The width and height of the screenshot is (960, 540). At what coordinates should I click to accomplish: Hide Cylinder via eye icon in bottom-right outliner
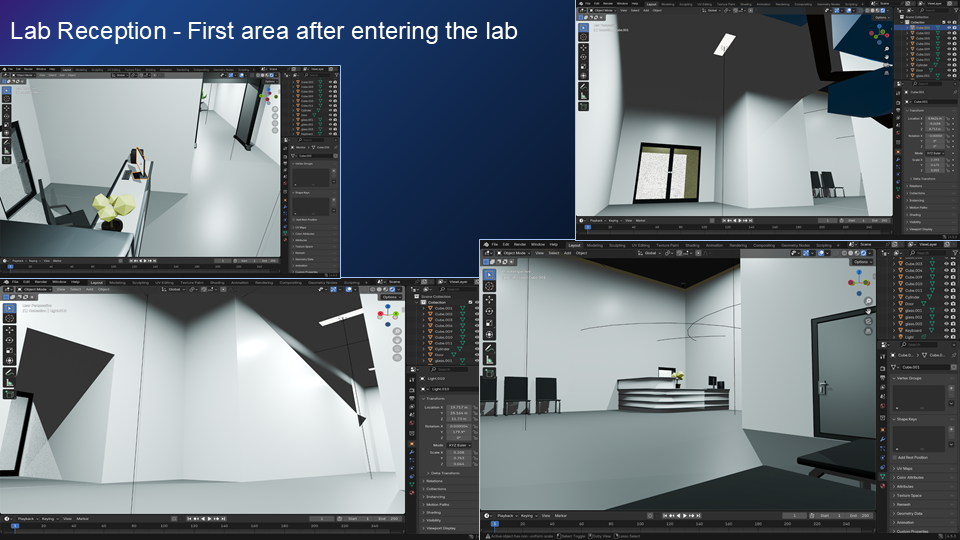pos(946,297)
